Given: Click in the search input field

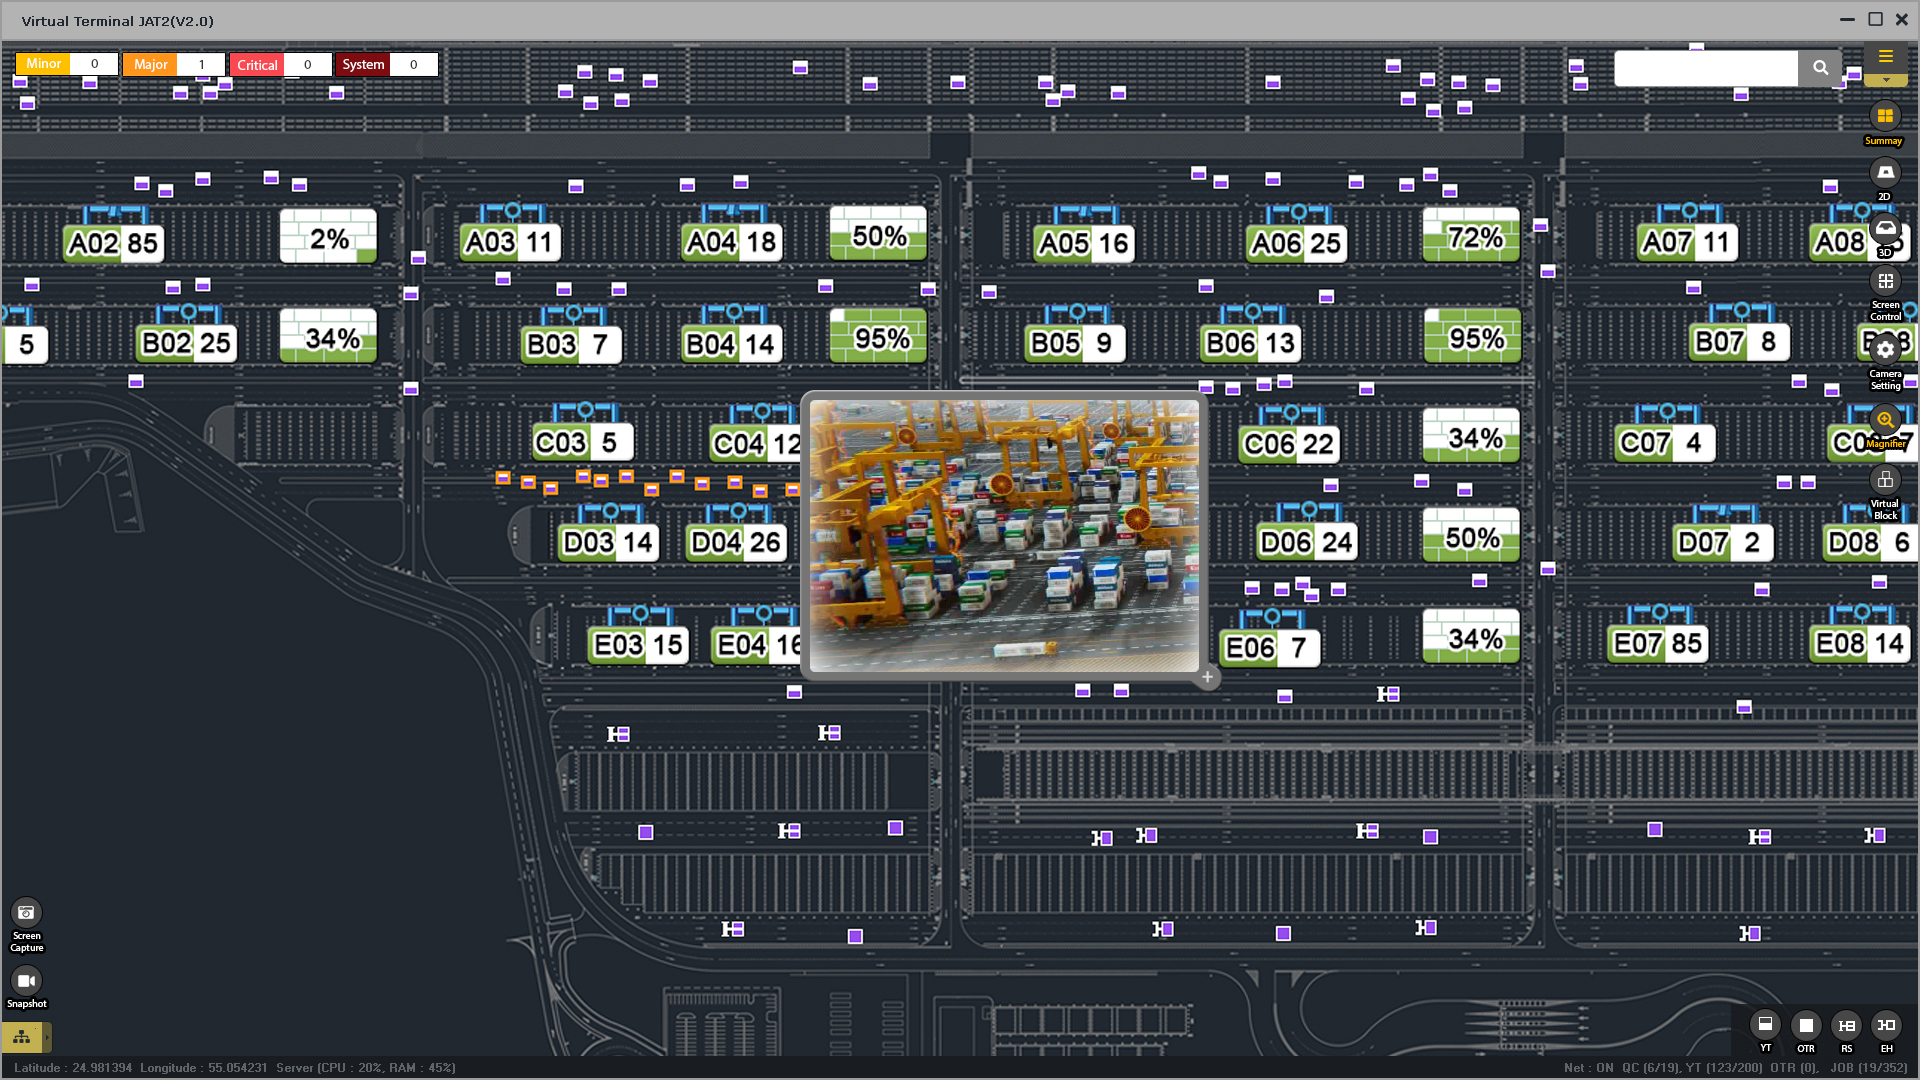Looking at the screenshot, I should tap(1706, 68).
